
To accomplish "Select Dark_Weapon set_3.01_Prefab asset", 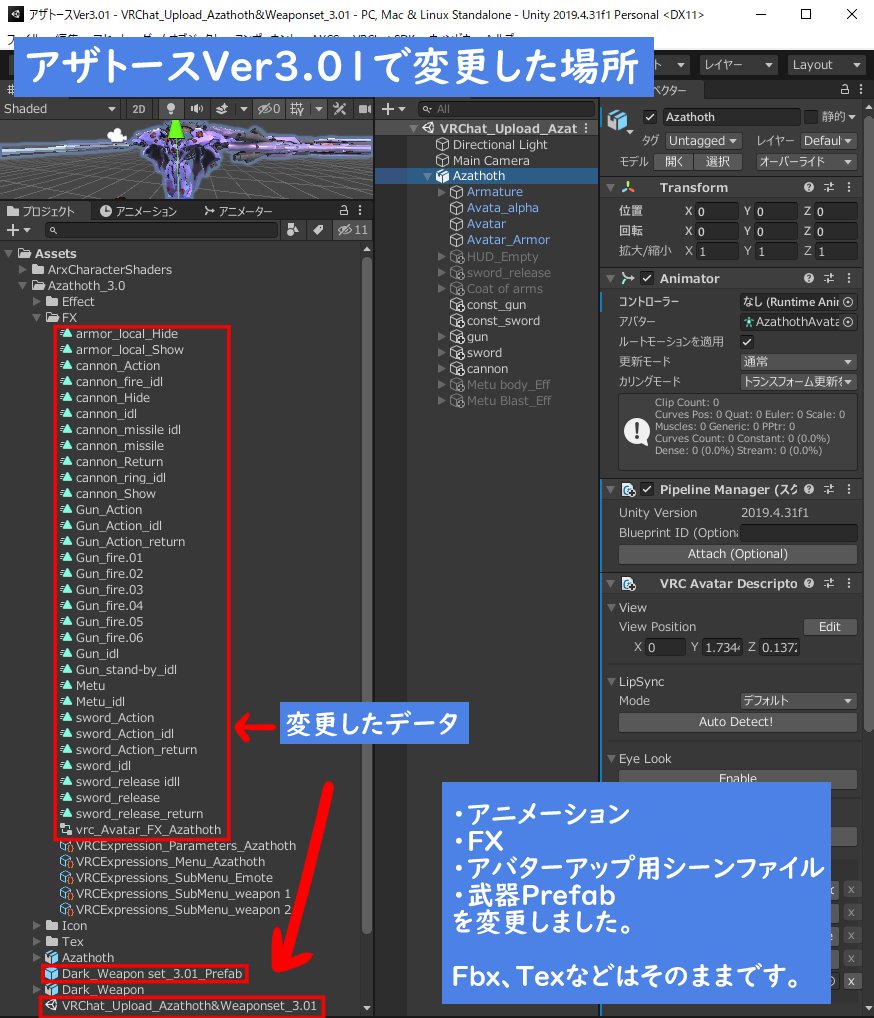I will tap(151, 974).
